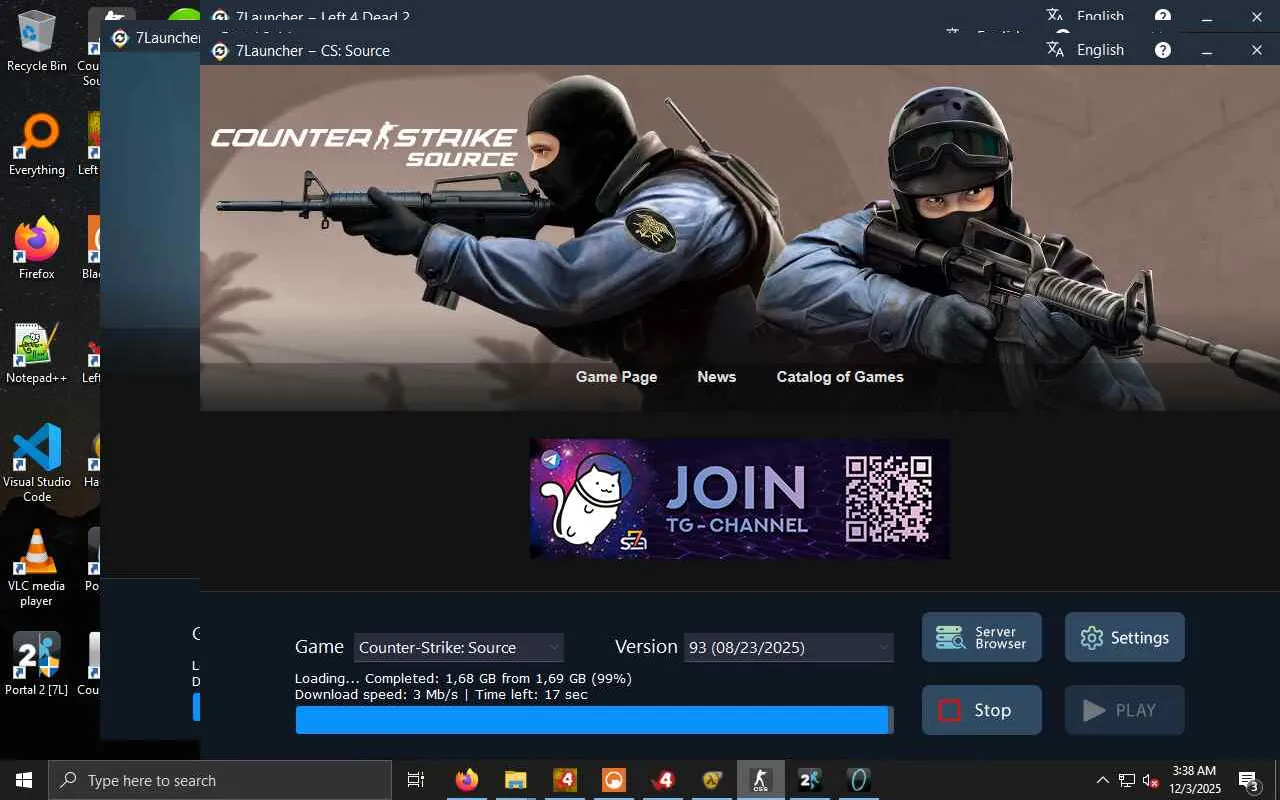1280x800 pixels.
Task: Click the orange-background '4' taskbar icon
Action: click(565, 780)
